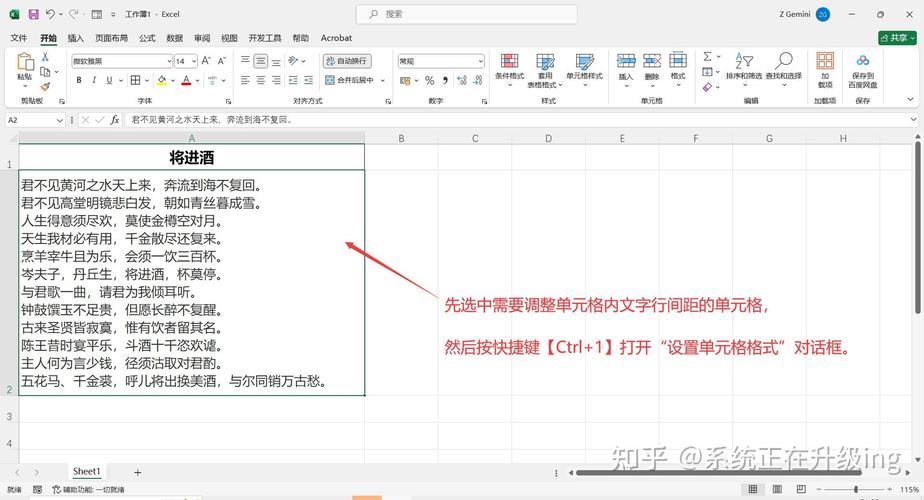924x500 pixels.
Task: Toggle 自动换行 wrap text
Action: [346, 61]
